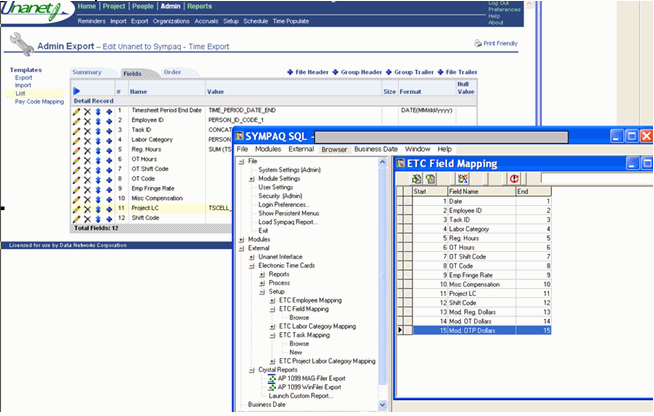Select Browse under ETC Field Mapping

(x=299, y=318)
